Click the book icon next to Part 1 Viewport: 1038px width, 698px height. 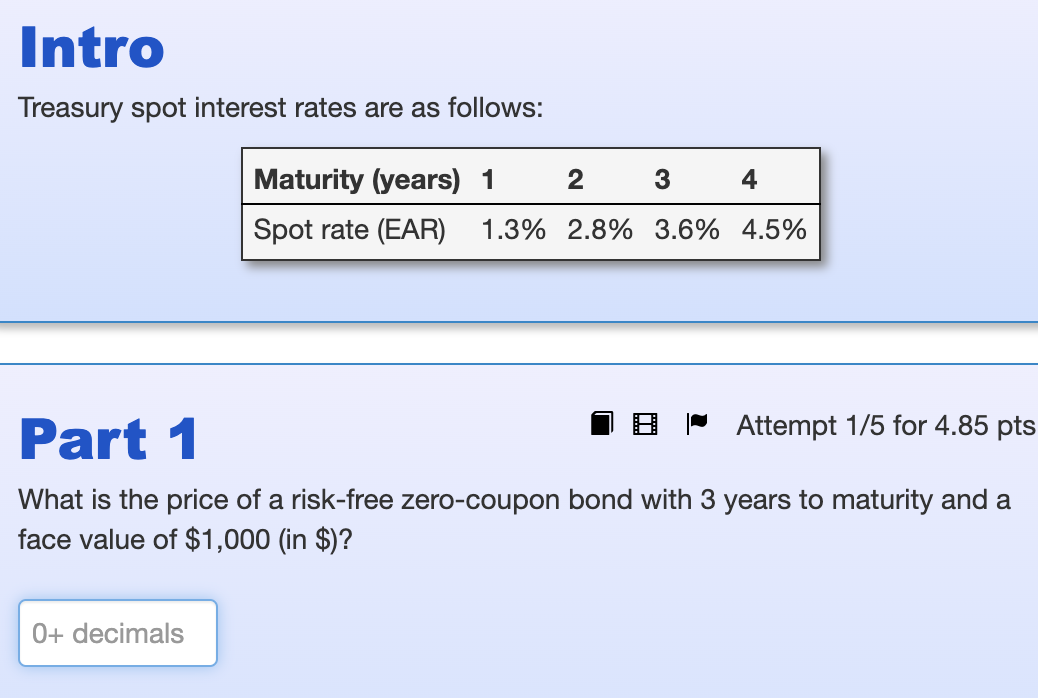(600, 423)
